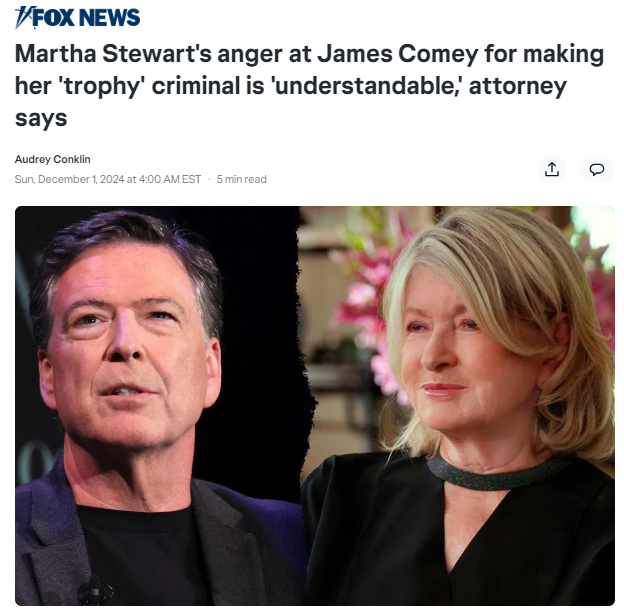The image size is (624, 613).
Task: Open the photo of man in dark blazer
Action: 158,405
